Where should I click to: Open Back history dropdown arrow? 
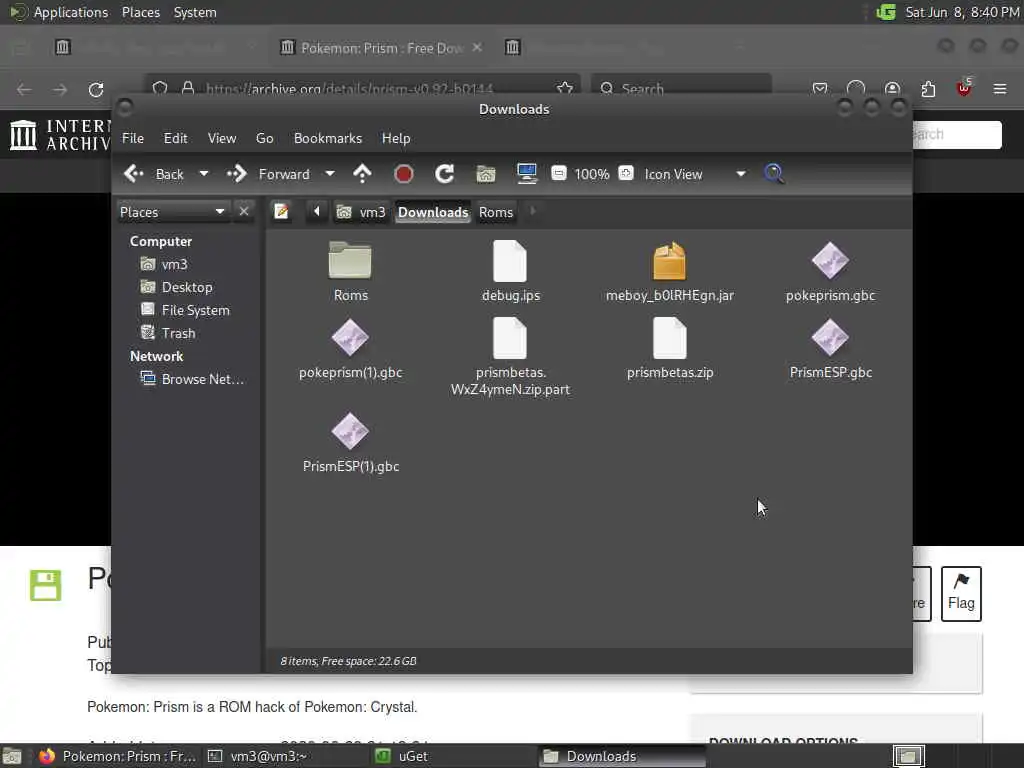point(204,174)
